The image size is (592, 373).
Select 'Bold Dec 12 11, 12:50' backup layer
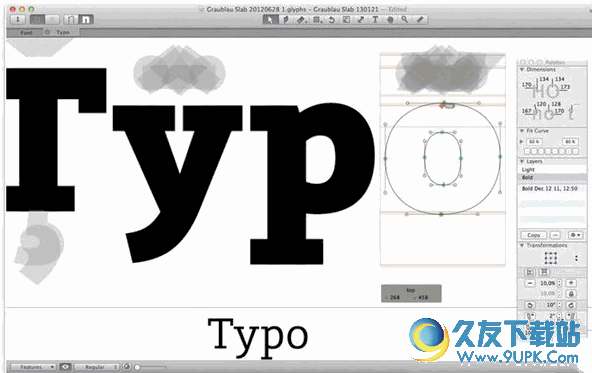[x=552, y=188]
